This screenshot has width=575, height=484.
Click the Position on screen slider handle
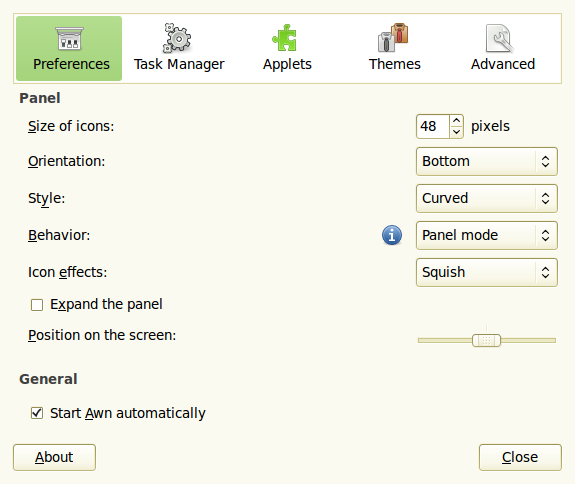(x=486, y=340)
